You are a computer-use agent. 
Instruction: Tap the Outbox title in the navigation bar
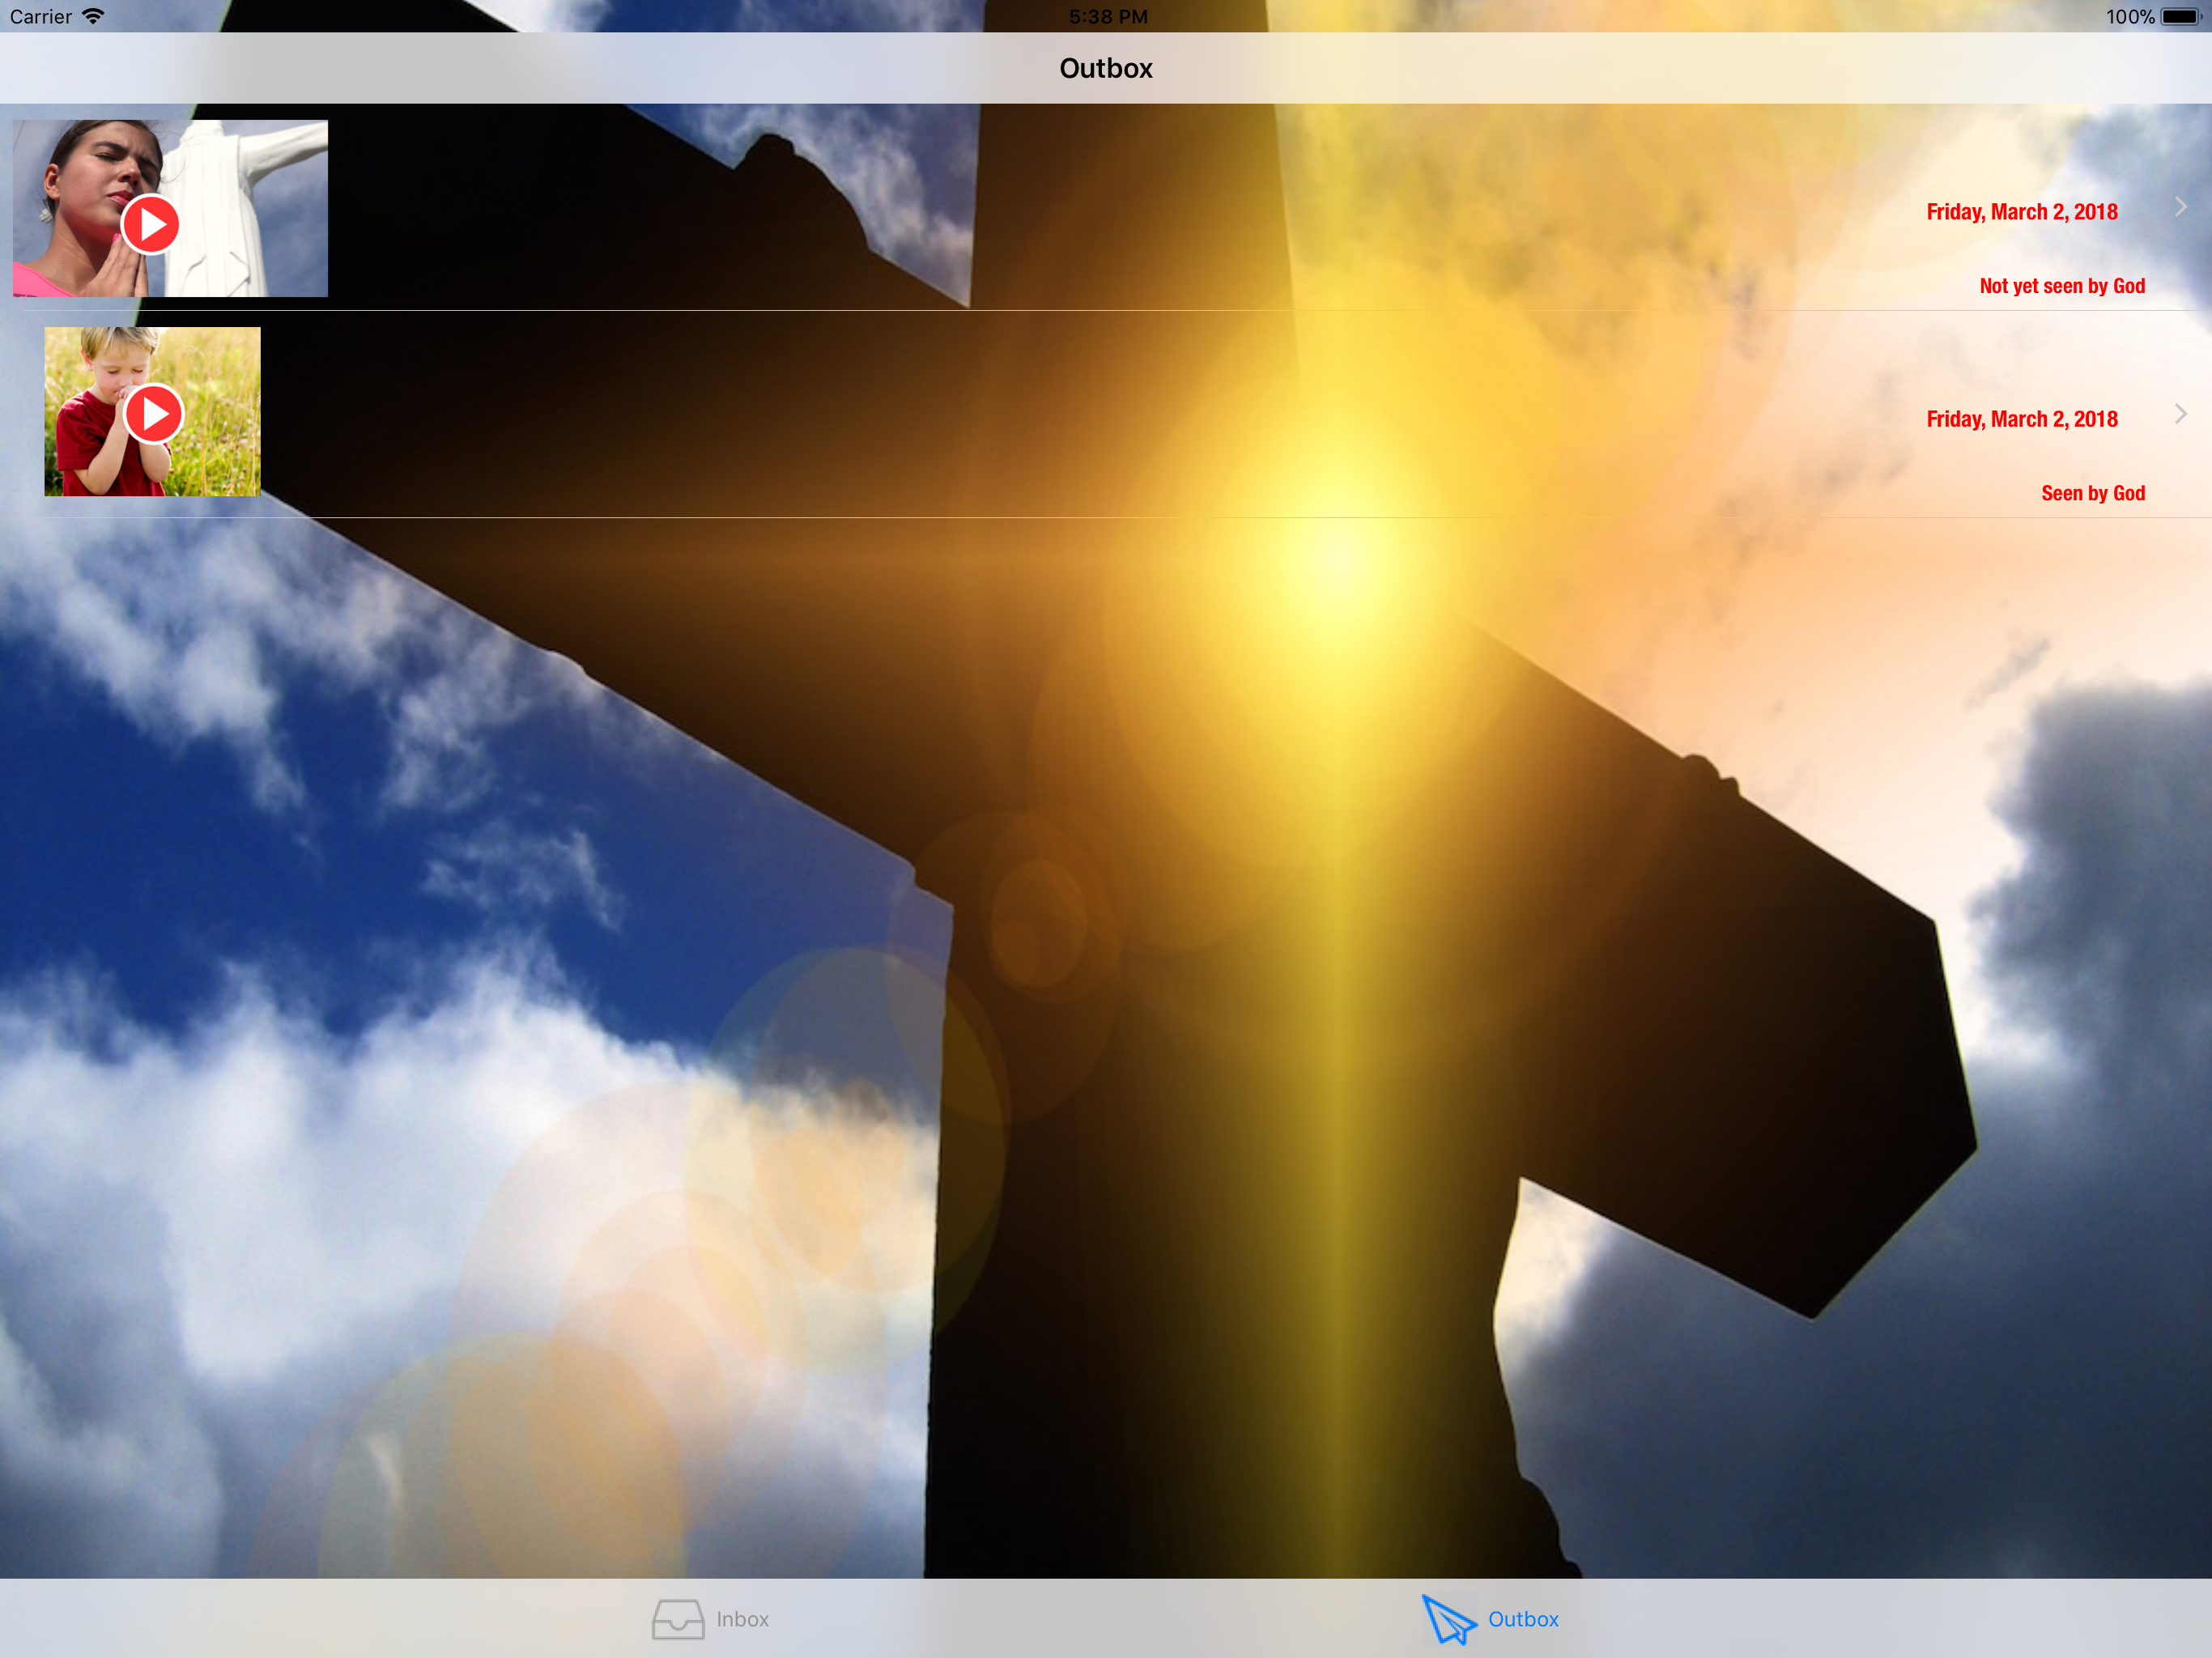pos(1106,68)
